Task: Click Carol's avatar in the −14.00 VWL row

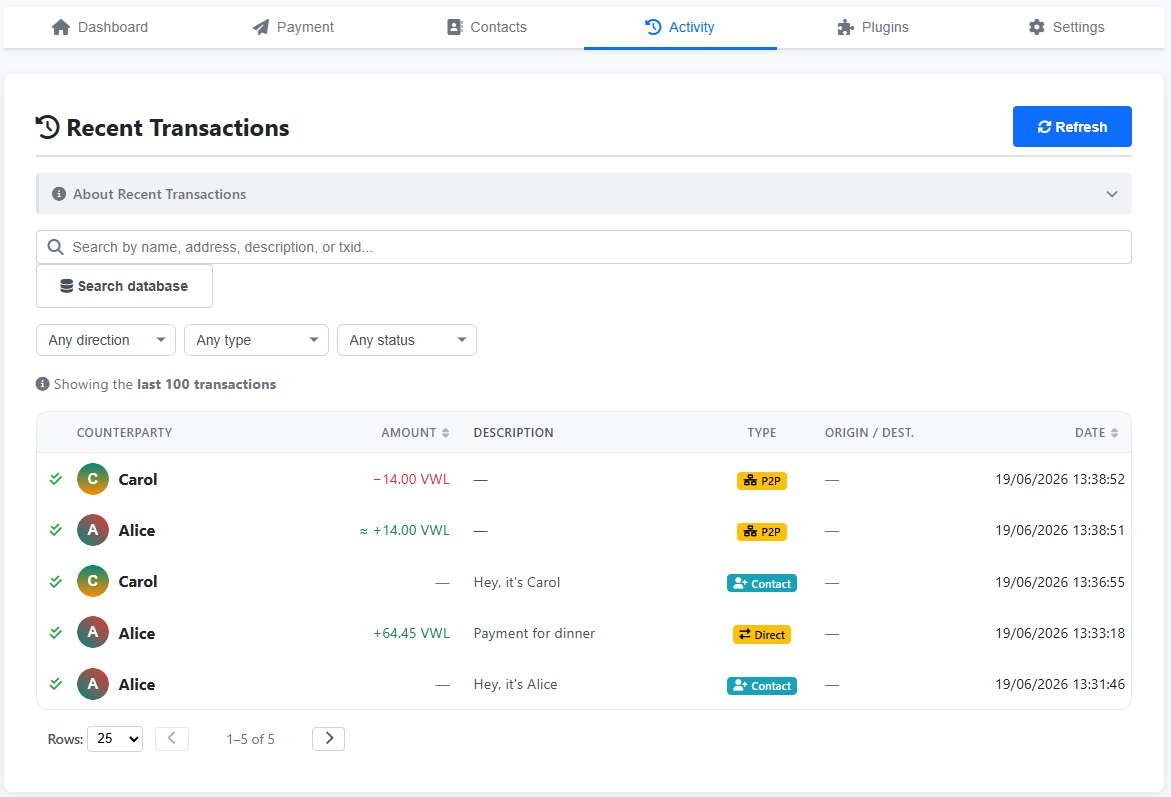Action: tap(93, 479)
